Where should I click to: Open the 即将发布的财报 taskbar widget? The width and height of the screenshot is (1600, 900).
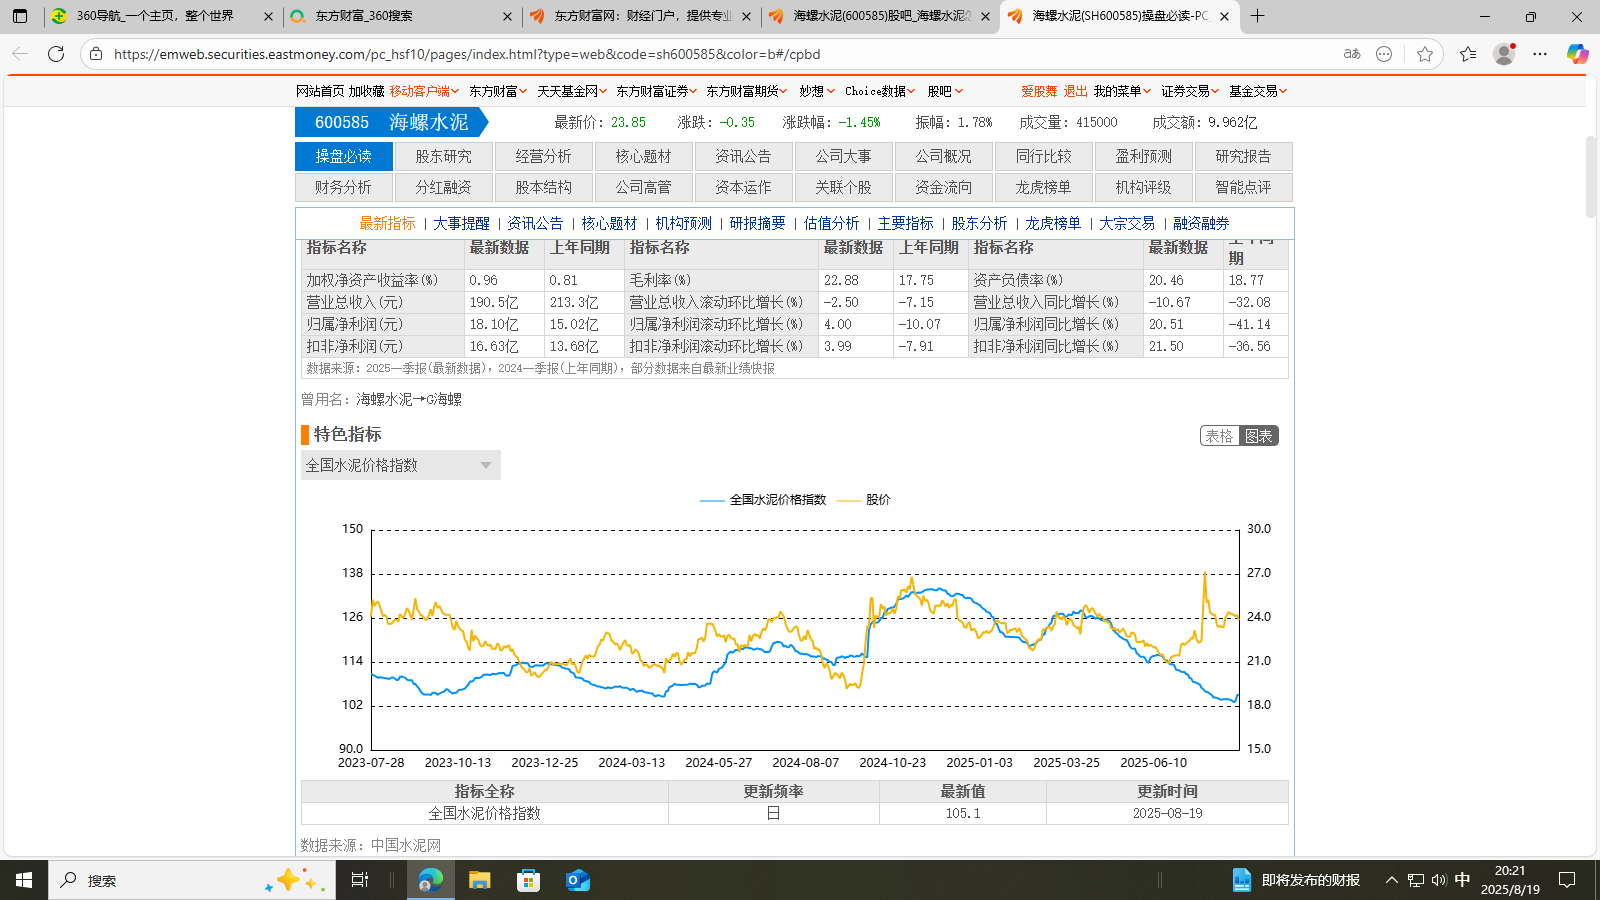[x=1296, y=880]
